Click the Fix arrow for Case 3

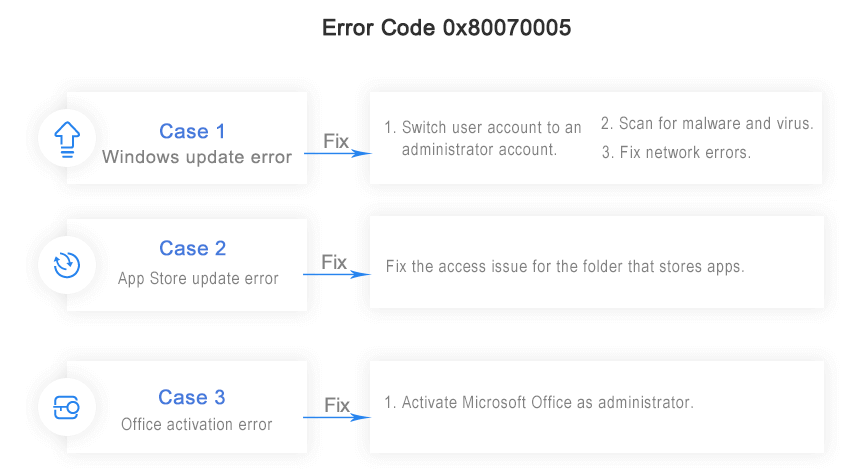[336, 418]
